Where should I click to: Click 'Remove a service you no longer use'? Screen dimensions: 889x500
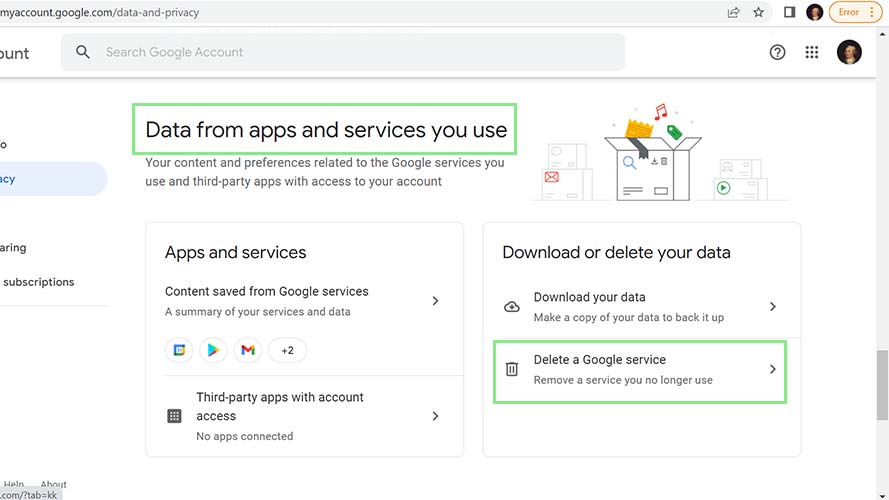pyautogui.click(x=623, y=380)
